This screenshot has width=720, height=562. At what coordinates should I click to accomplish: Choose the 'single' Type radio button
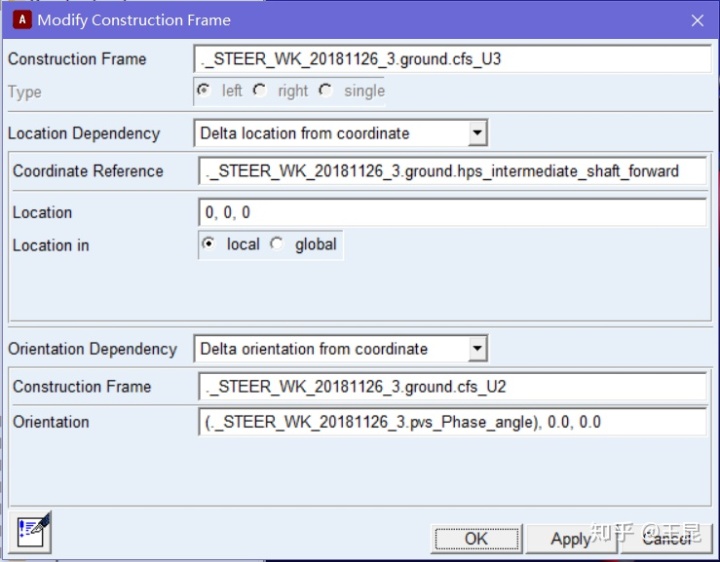[326, 90]
